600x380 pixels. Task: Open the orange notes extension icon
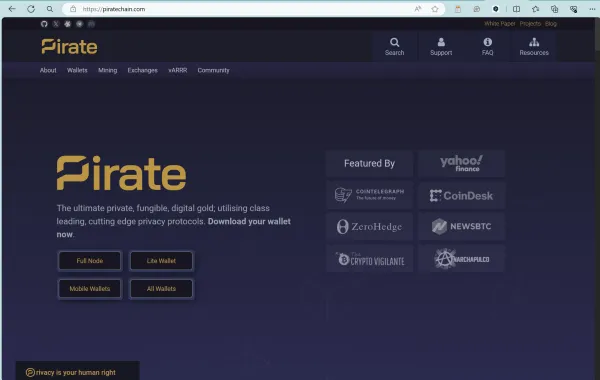click(458, 9)
